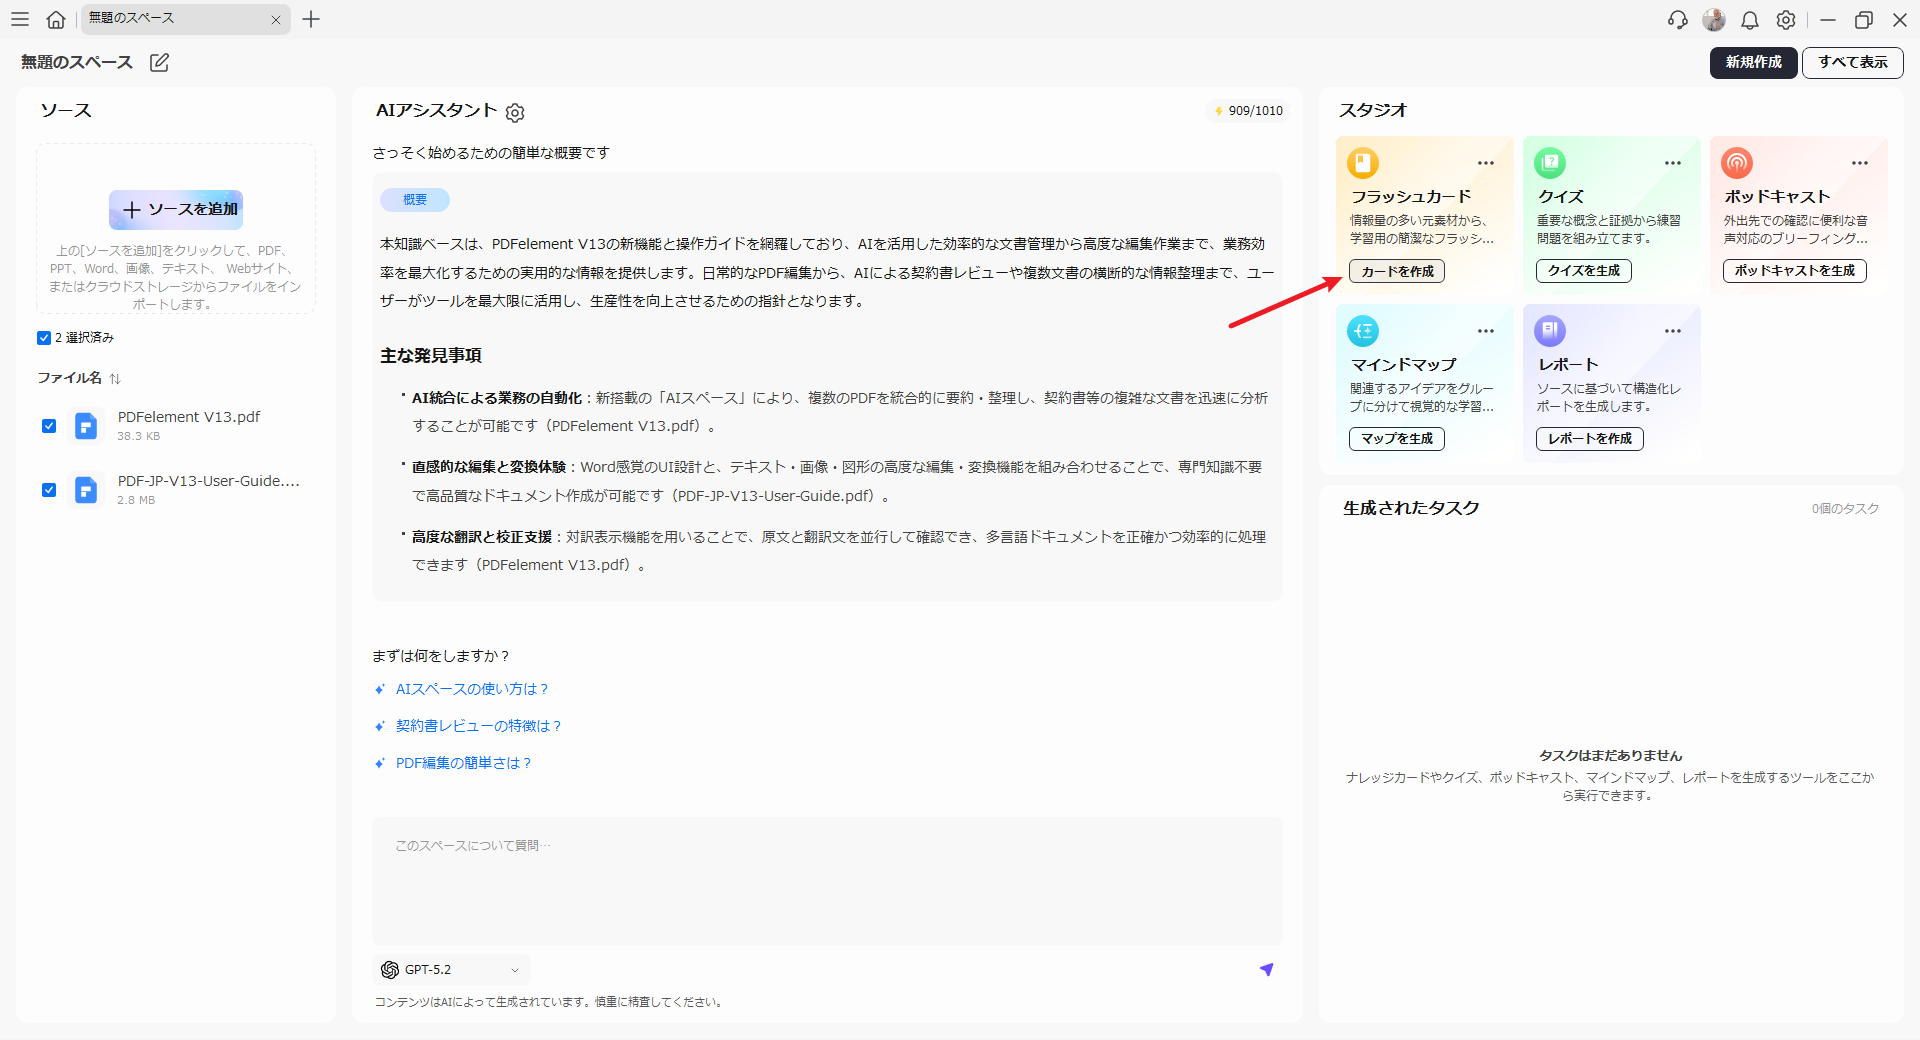Uncheck the PDFelement V13.pdf checkbox
This screenshot has width=1920, height=1040.
(49, 426)
